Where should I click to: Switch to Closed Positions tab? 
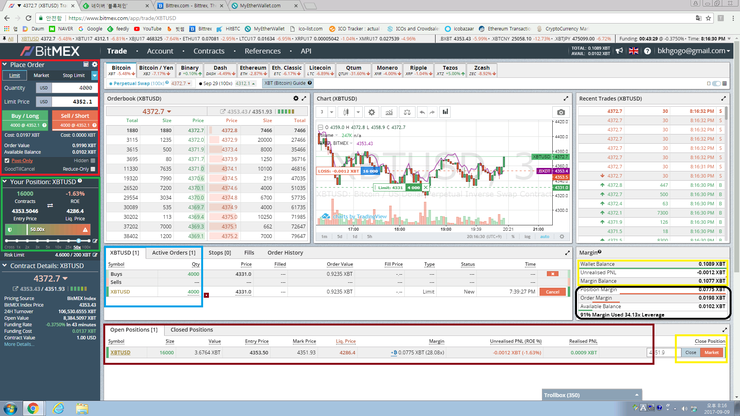click(x=191, y=330)
